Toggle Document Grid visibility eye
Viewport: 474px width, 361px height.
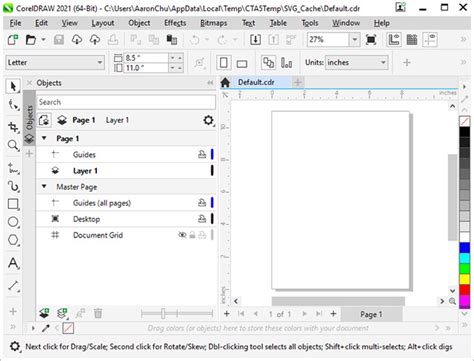182,235
